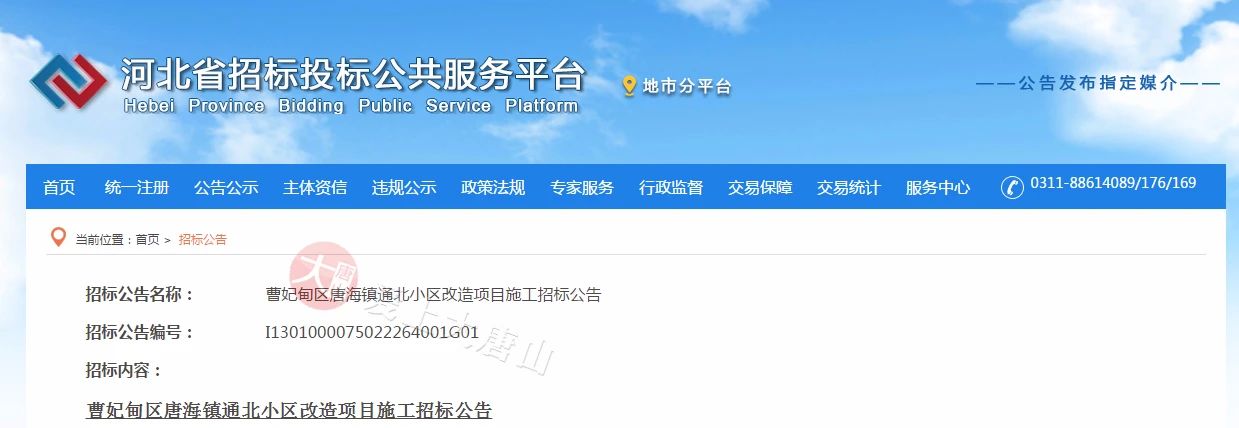Open the 违规公示 menu item
This screenshot has height=428, width=1239.
coord(404,187)
